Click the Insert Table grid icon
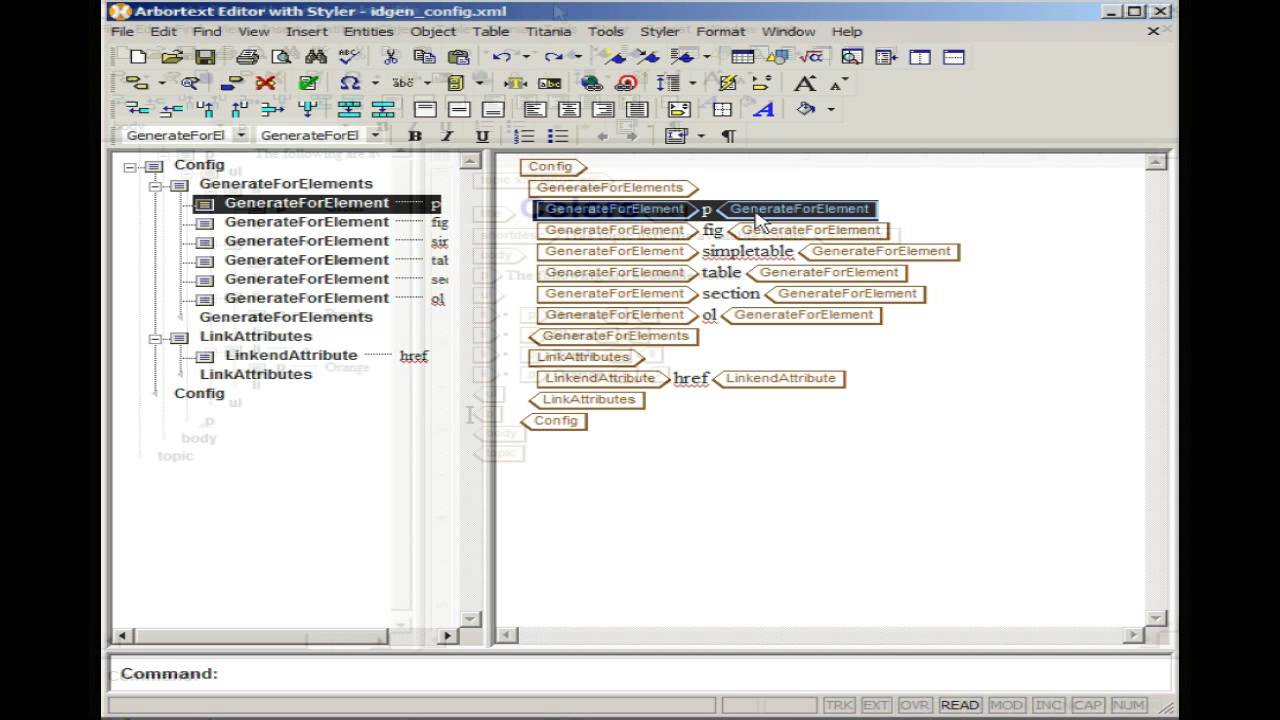The width and height of the screenshot is (1280, 720). (x=742, y=57)
